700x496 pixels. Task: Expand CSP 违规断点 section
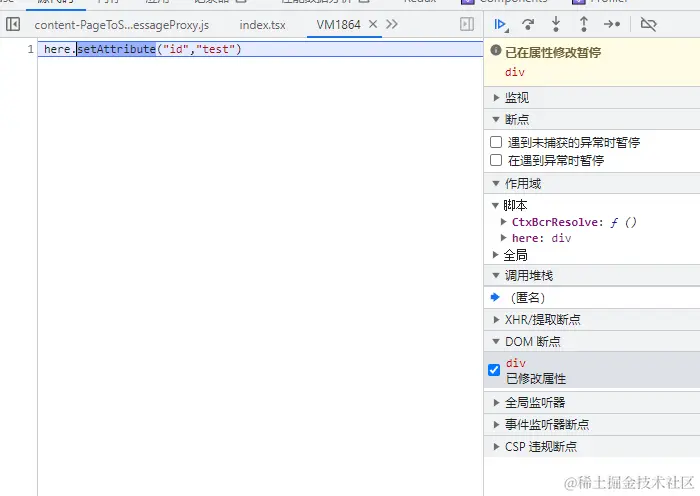point(592,446)
